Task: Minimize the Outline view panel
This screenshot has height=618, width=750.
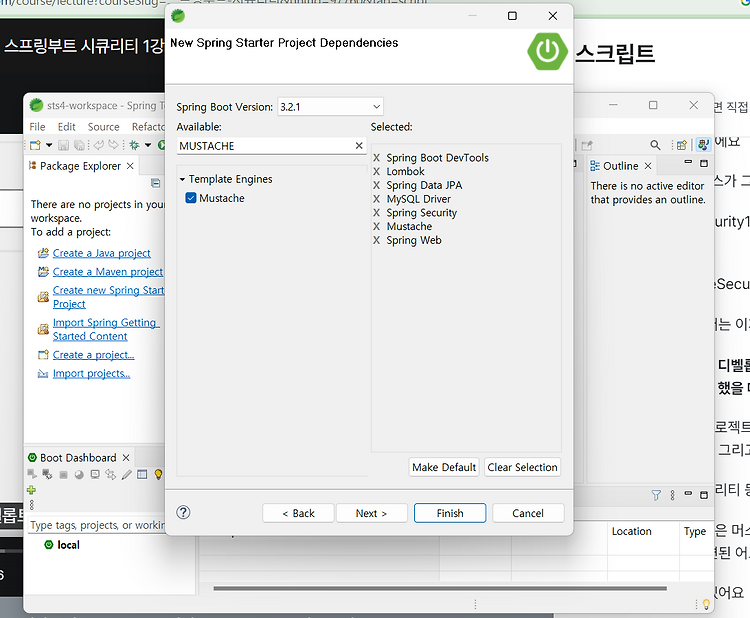Action: 688,163
